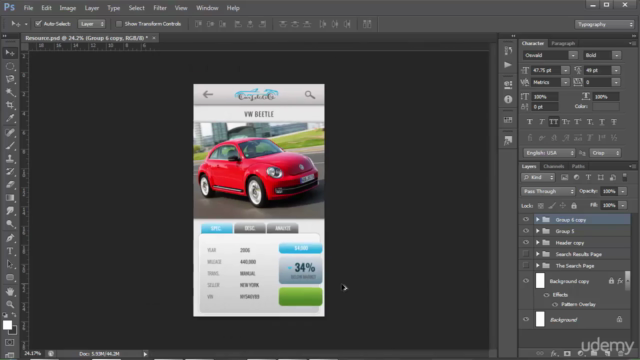Click the SPEC tab in mockup
The height and width of the screenshot is (360, 640).
[x=217, y=228]
